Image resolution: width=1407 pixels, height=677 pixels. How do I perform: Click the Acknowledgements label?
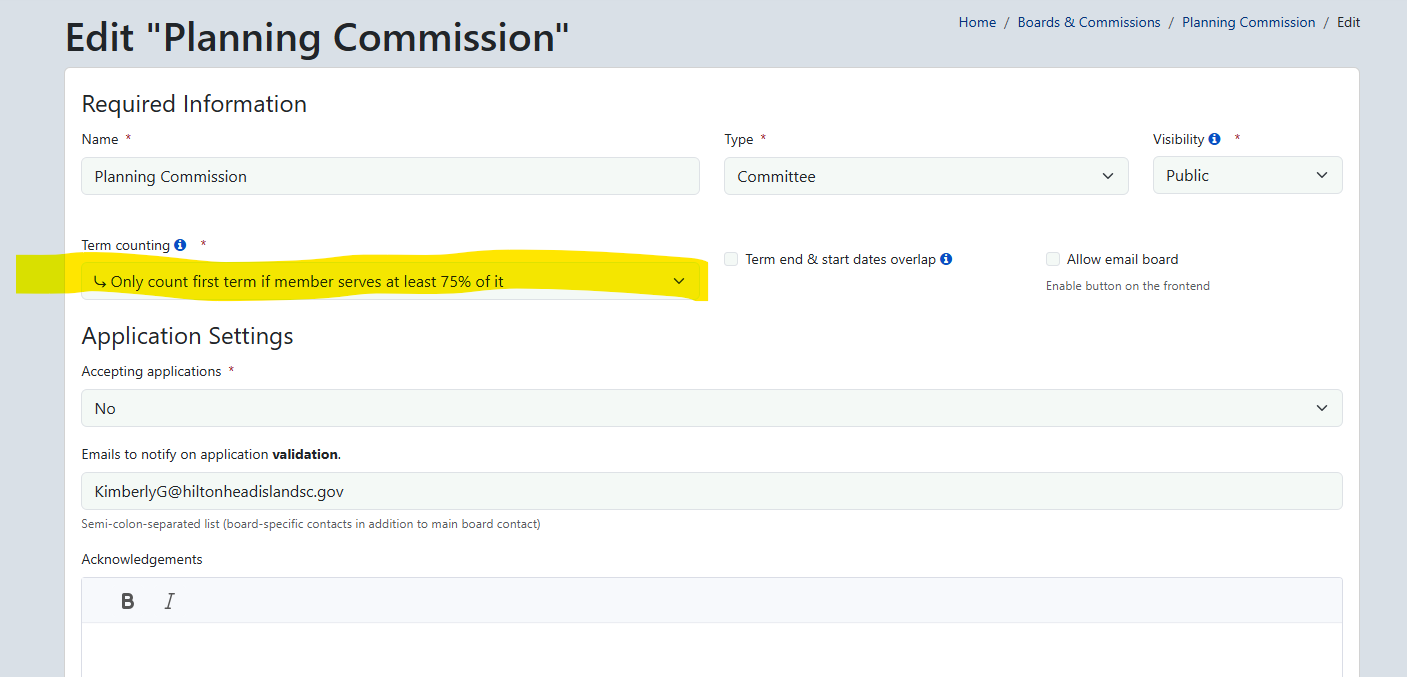[x=142, y=559]
